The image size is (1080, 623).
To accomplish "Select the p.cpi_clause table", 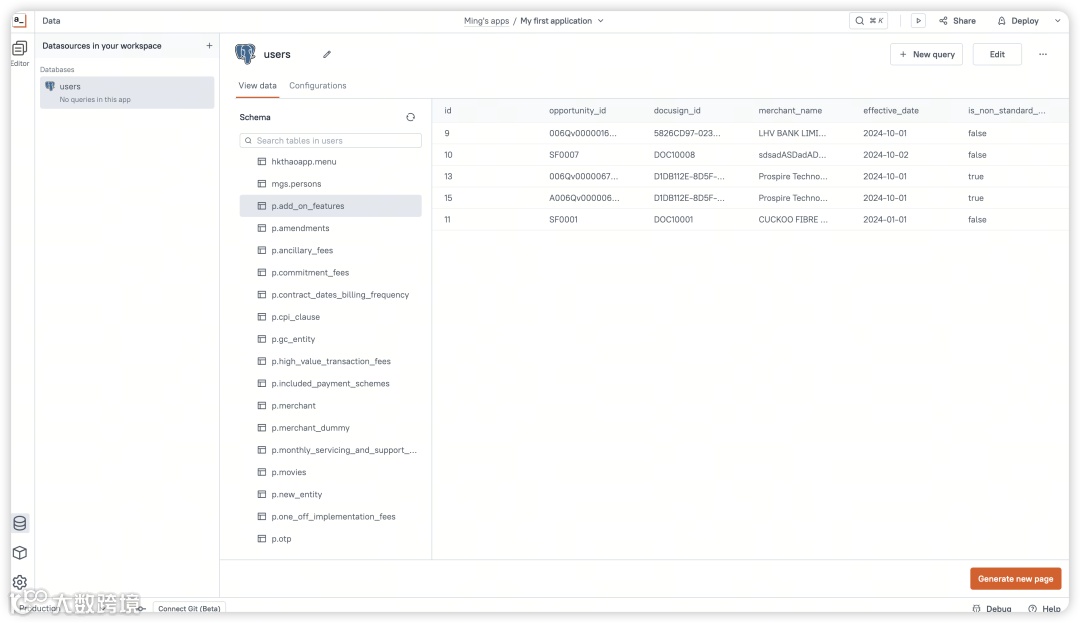I will coord(331,317).
